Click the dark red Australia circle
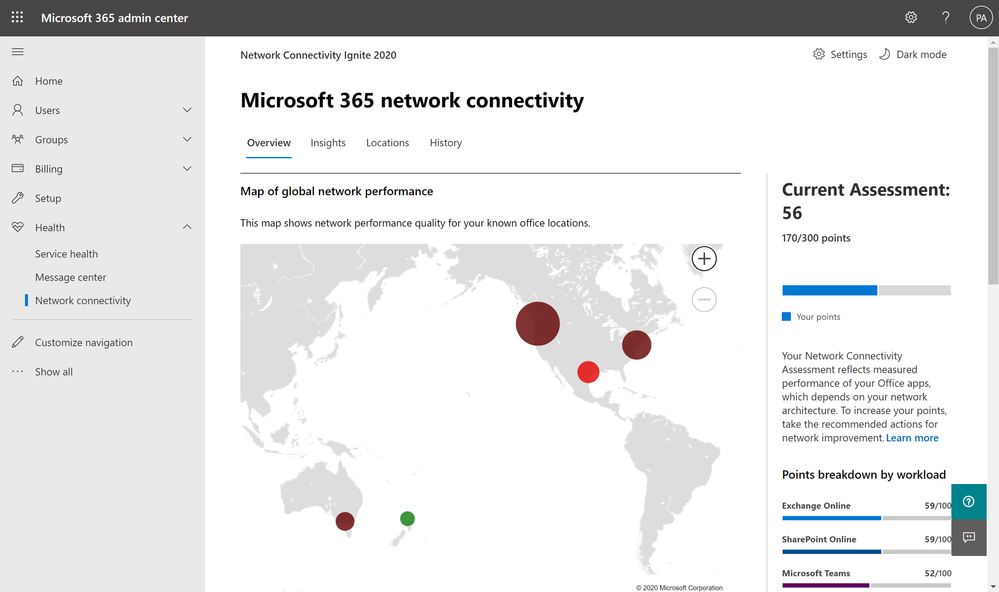 click(x=345, y=521)
